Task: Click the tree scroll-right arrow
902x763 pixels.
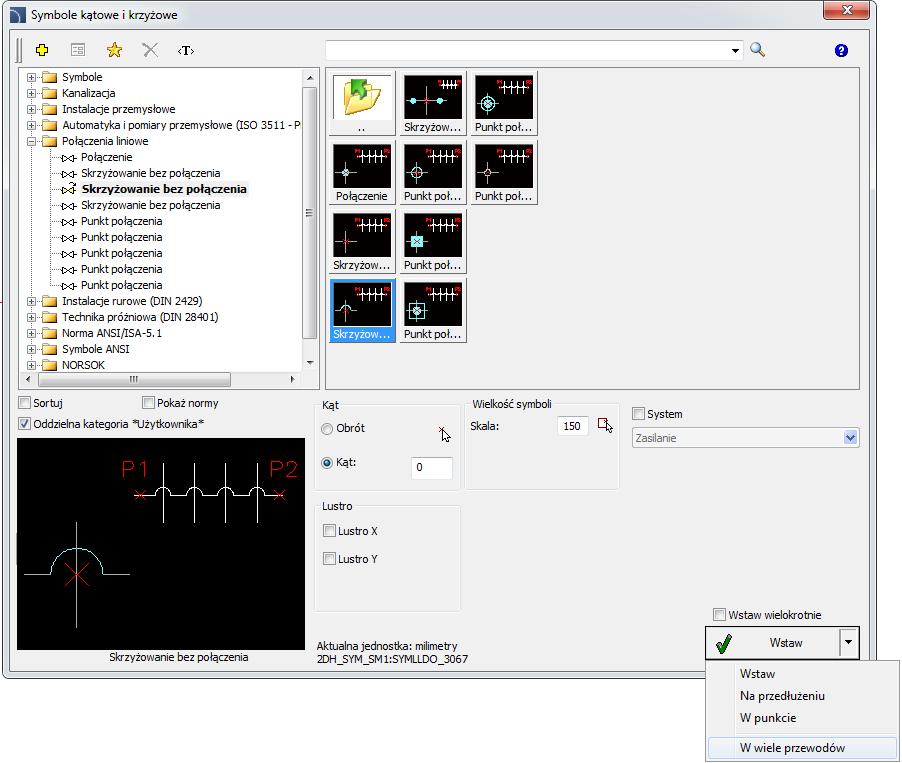Action: (292, 379)
